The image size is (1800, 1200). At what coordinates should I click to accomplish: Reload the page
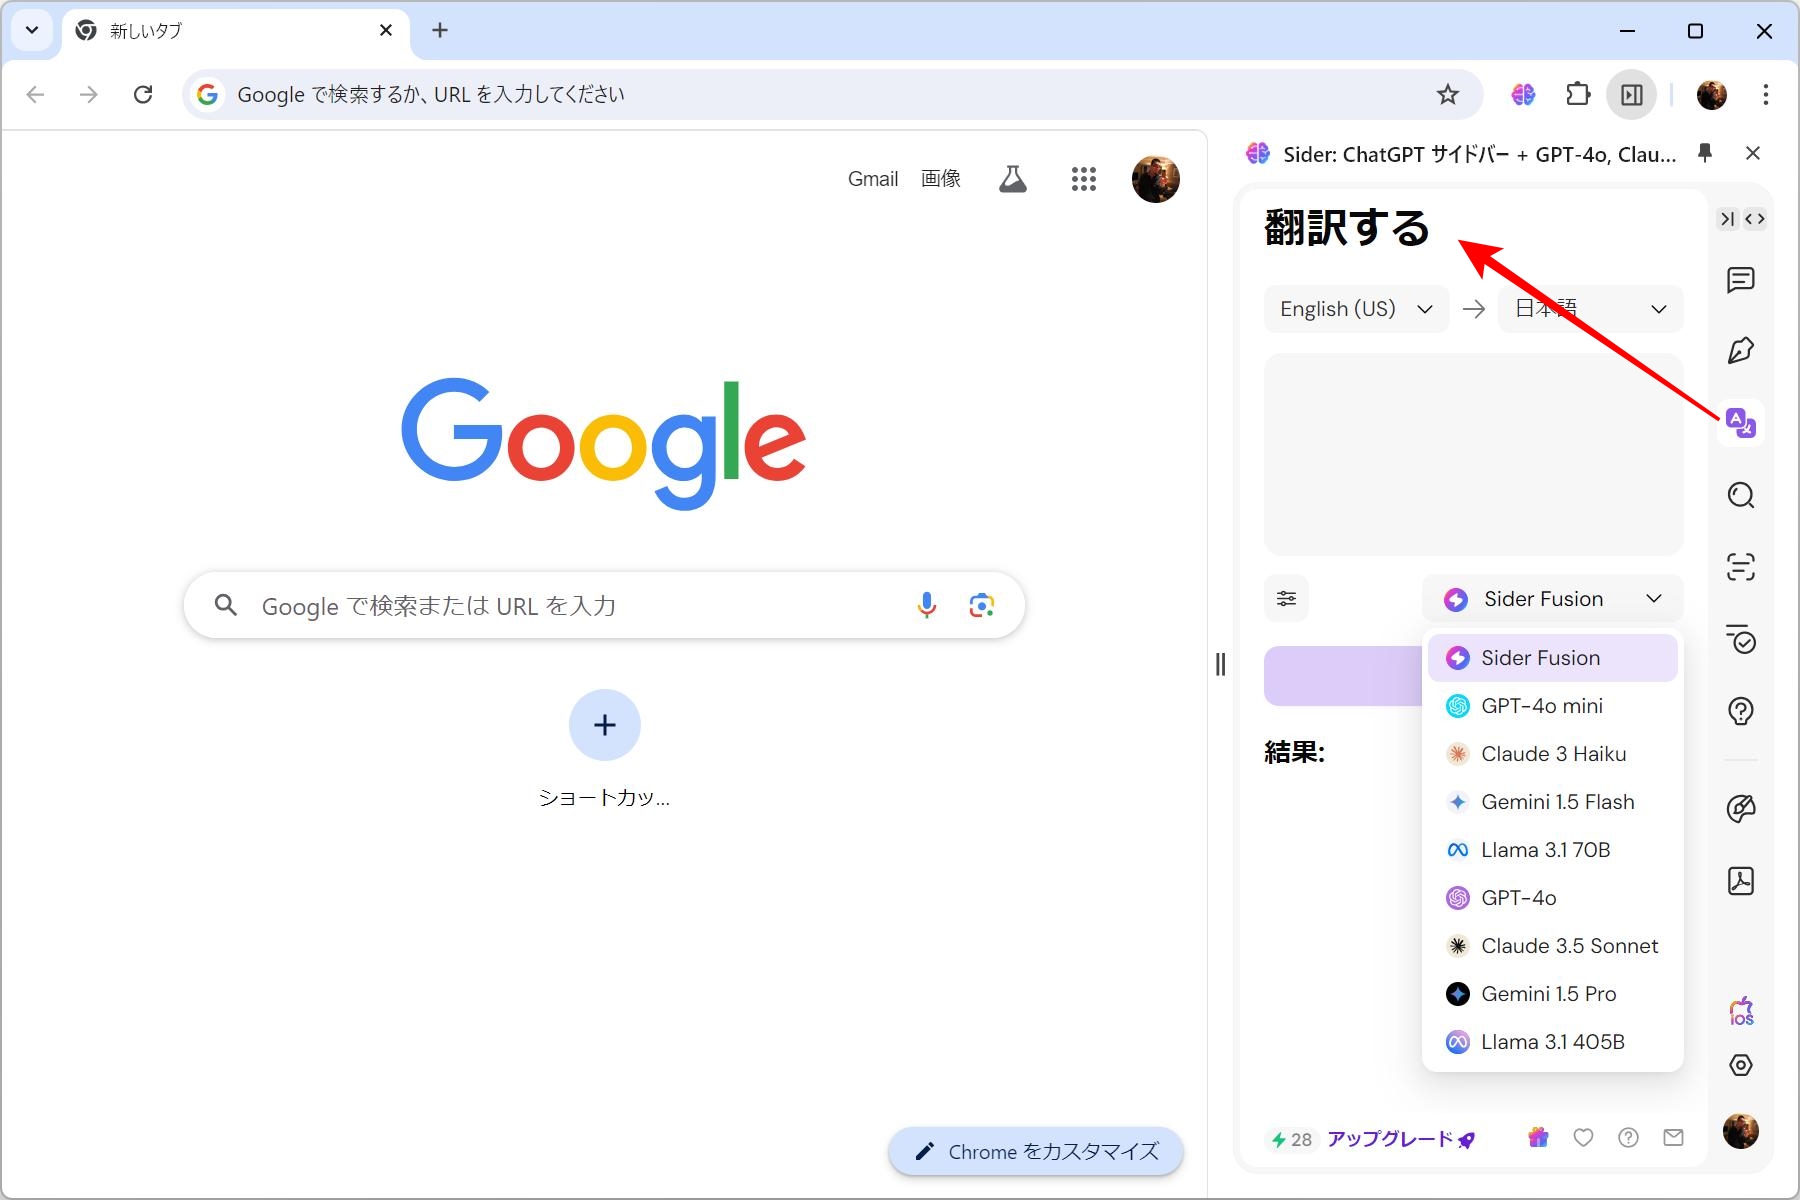[143, 95]
